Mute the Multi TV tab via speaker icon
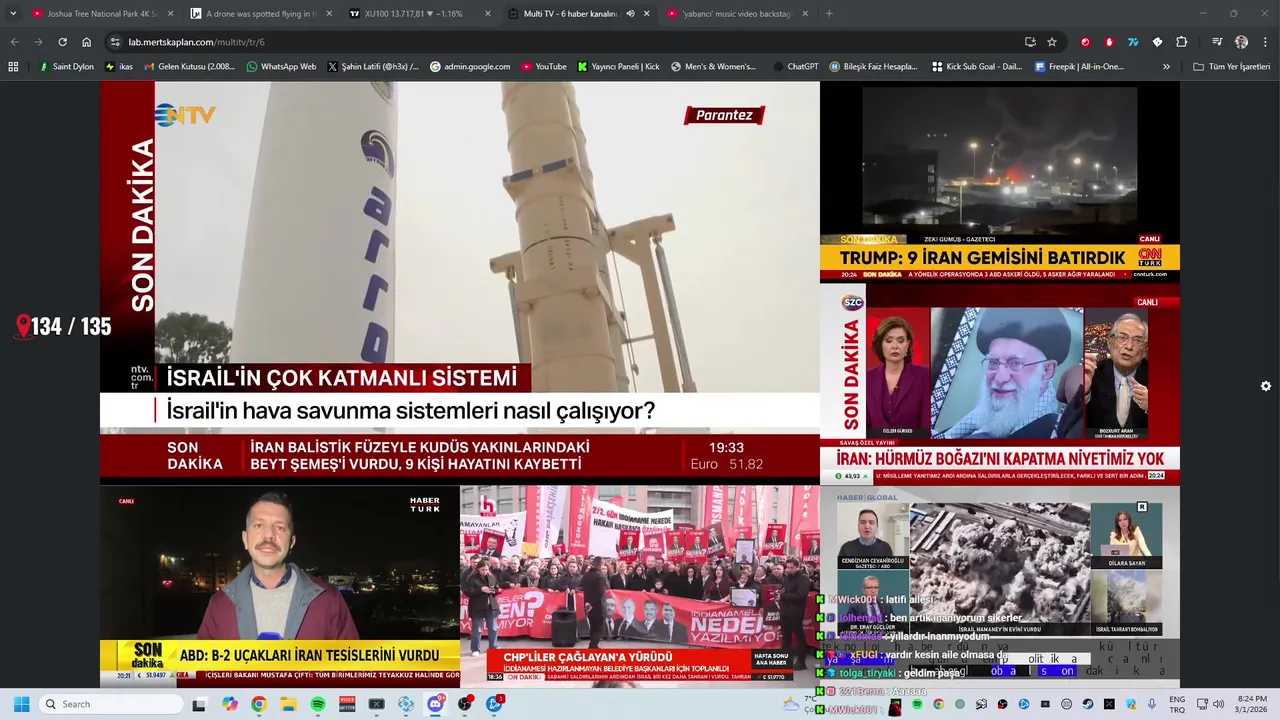Viewport: 1280px width, 720px height. (x=630, y=14)
